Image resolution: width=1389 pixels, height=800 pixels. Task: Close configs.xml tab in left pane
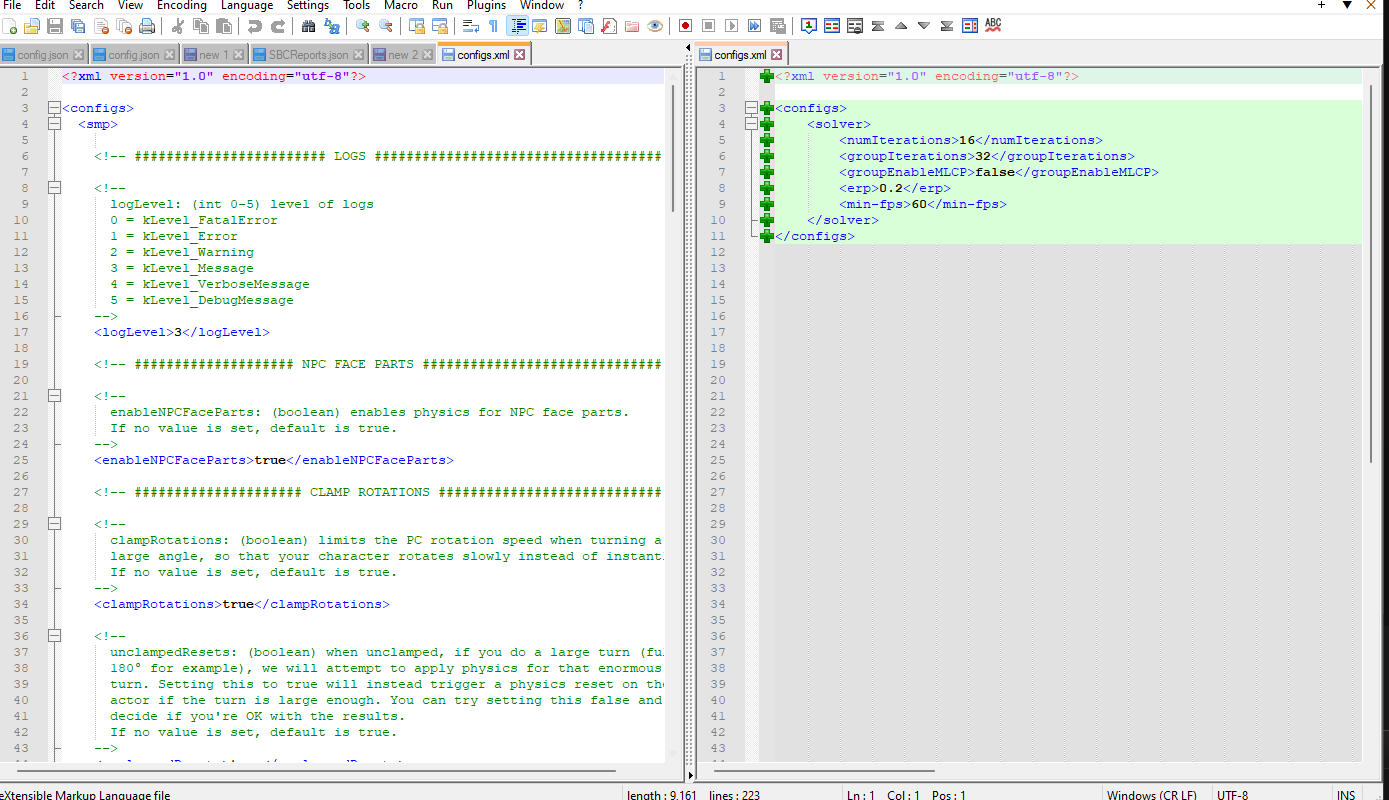pos(519,55)
